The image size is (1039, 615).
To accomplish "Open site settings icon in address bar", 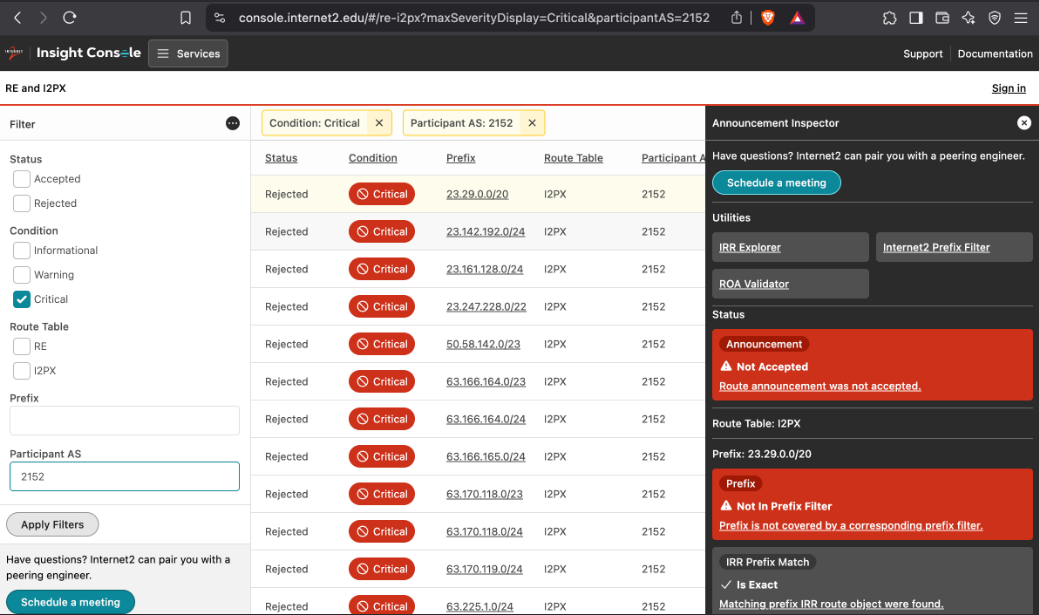I will (220, 18).
